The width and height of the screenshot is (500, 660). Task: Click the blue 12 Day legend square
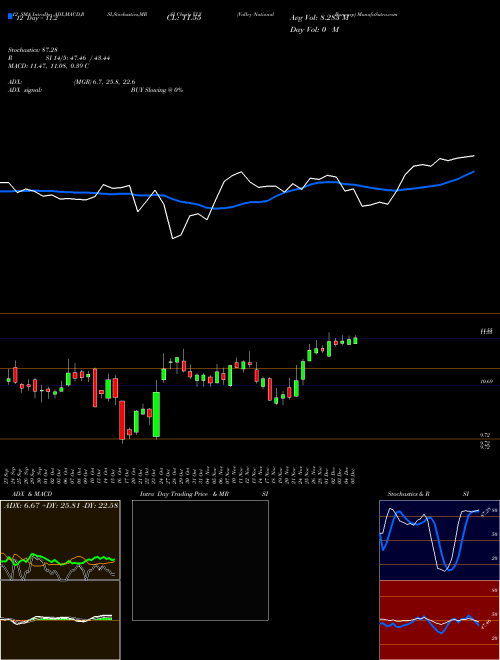coord(10,17)
